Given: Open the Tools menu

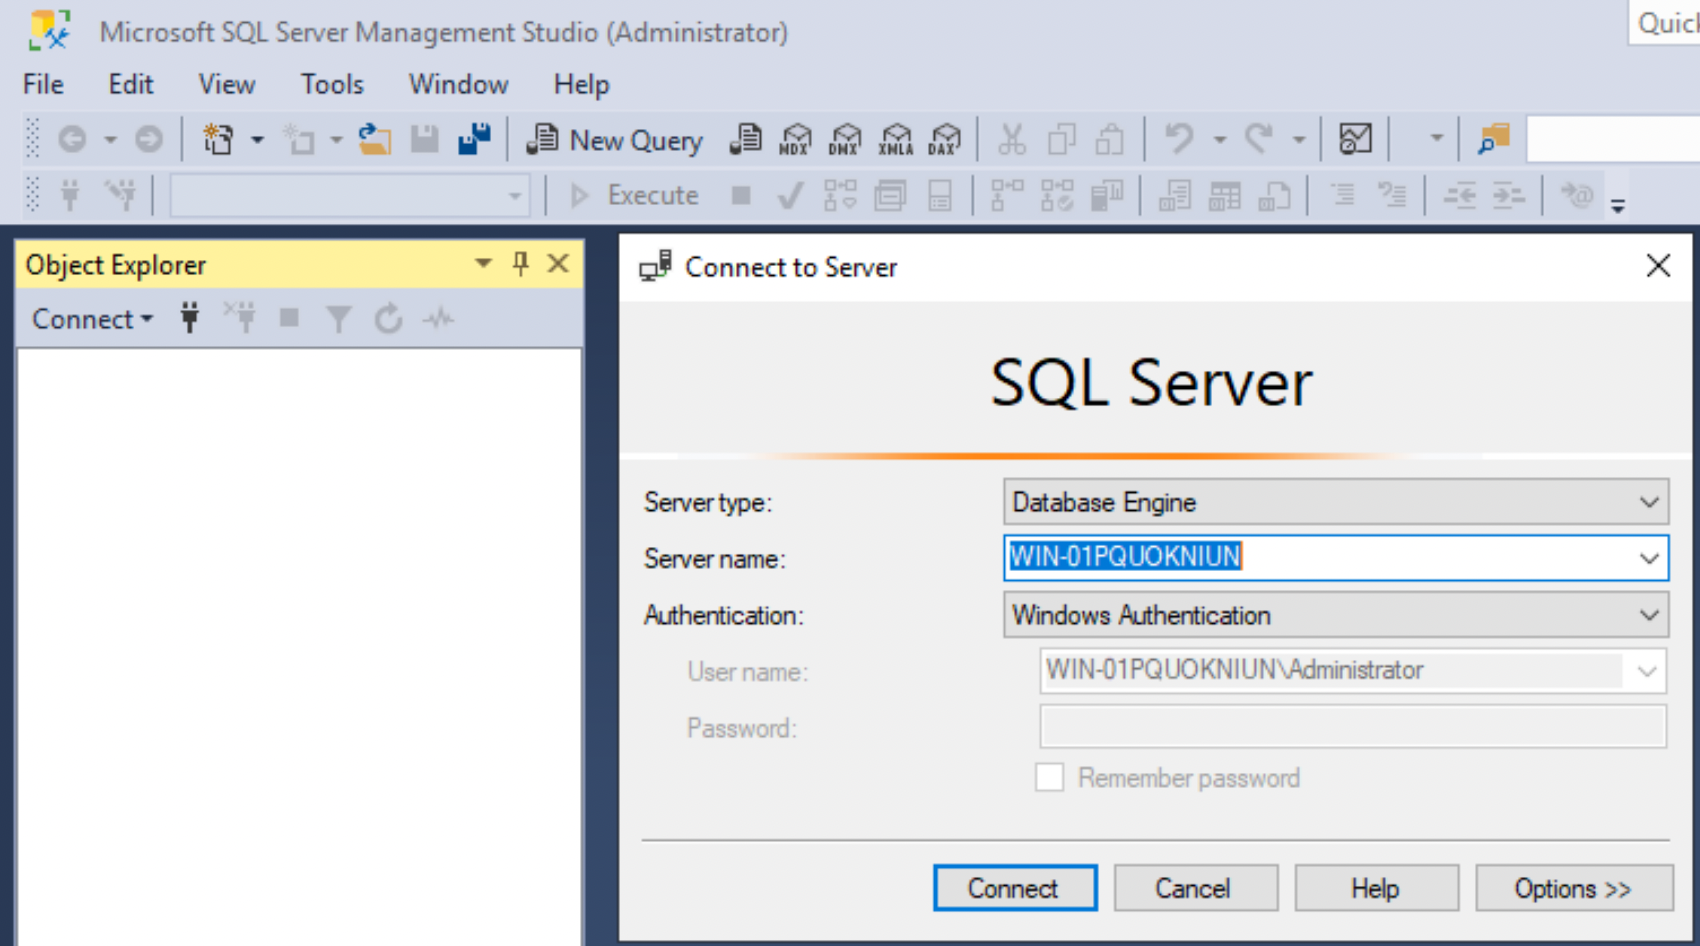Looking at the screenshot, I should [x=332, y=84].
